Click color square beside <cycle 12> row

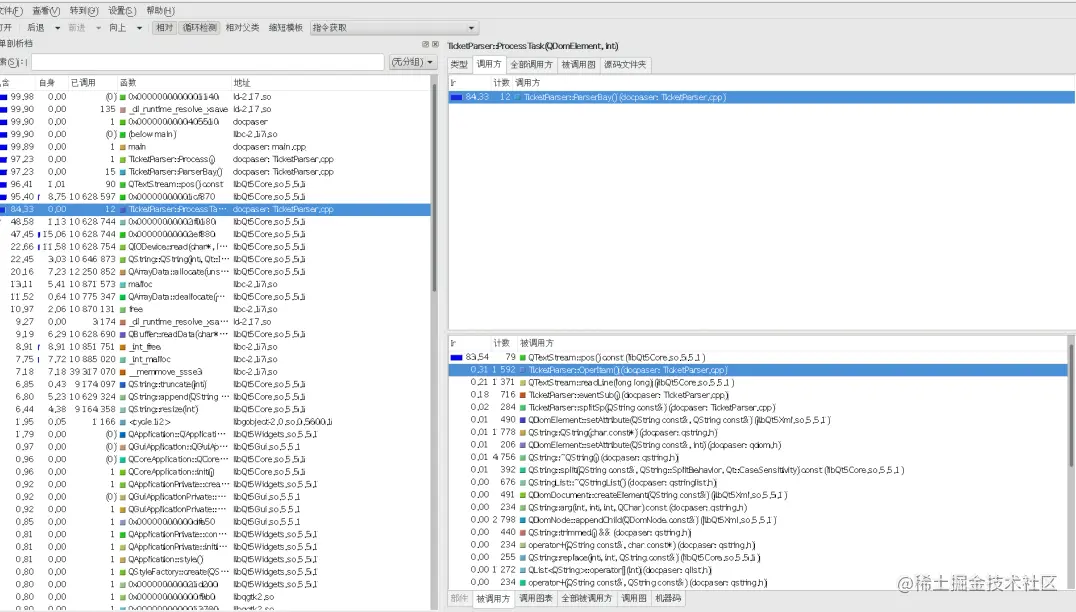click(x=123, y=422)
